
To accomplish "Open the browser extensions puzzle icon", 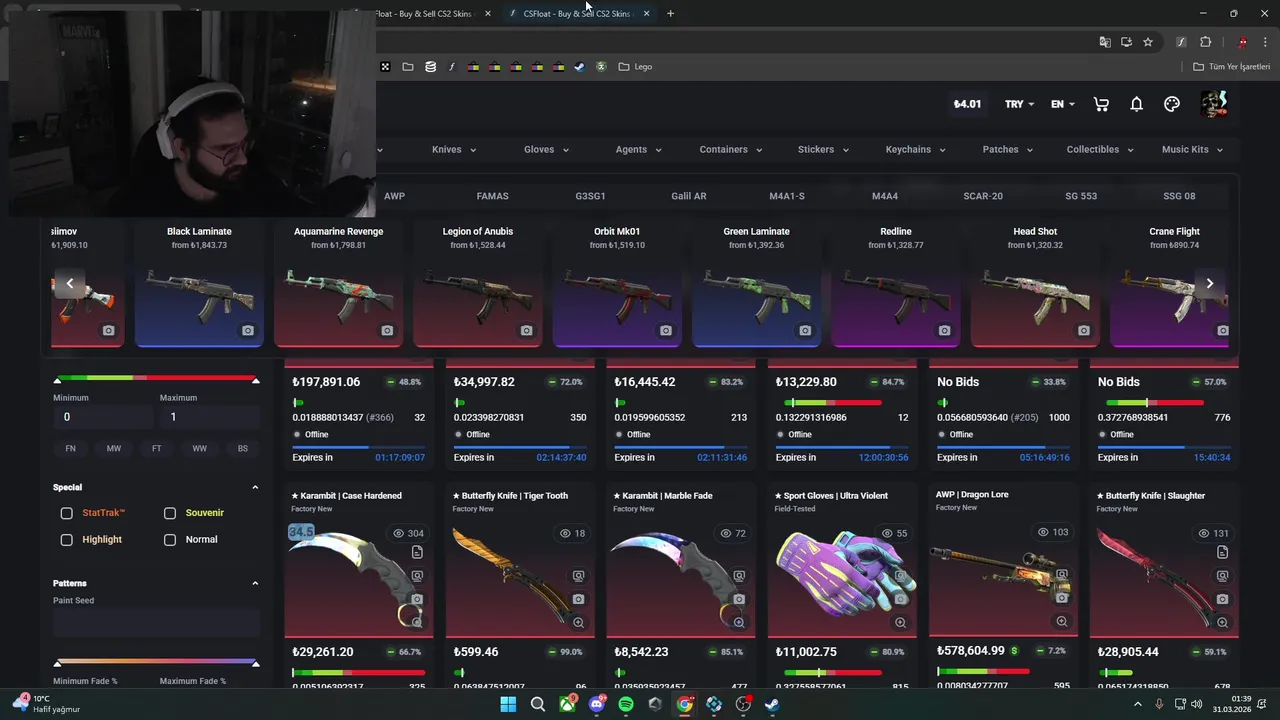I will pos(1205,42).
